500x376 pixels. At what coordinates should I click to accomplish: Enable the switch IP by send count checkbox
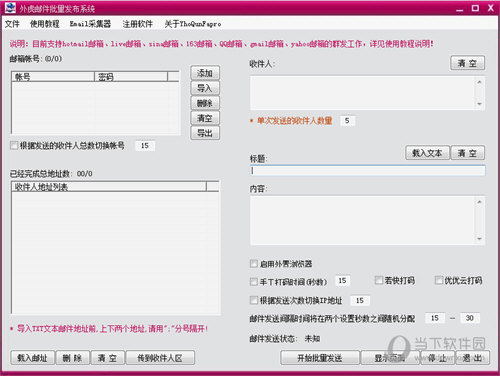pyautogui.click(x=254, y=300)
